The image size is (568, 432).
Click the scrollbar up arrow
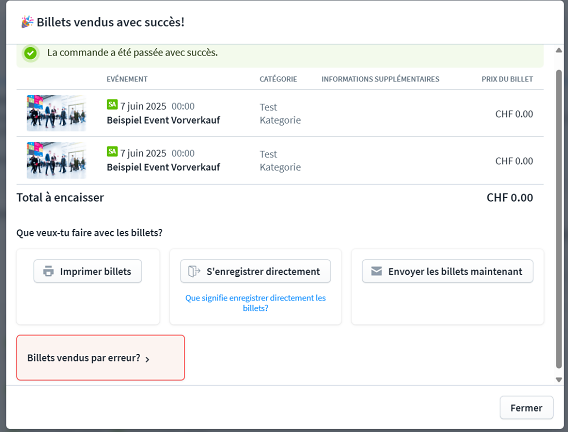(x=559, y=50)
